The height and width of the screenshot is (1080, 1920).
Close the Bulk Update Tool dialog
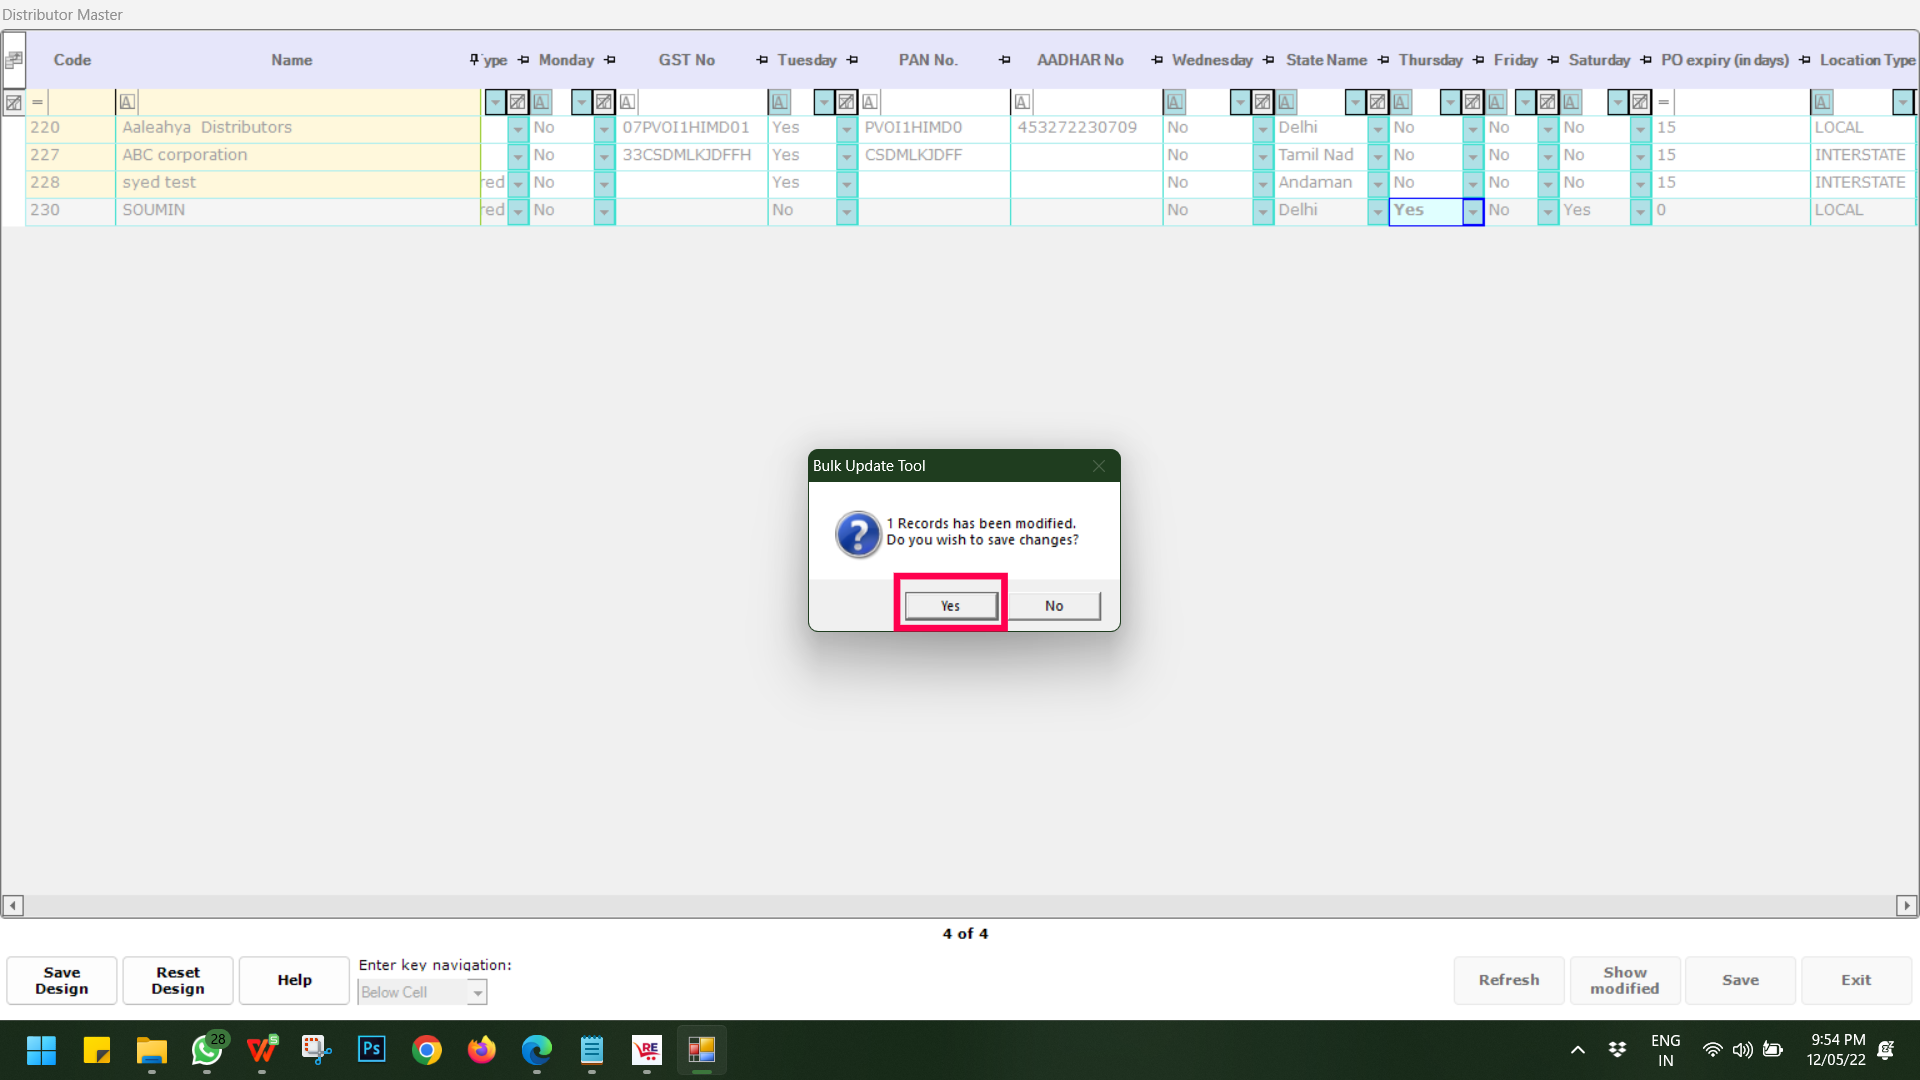click(1098, 466)
